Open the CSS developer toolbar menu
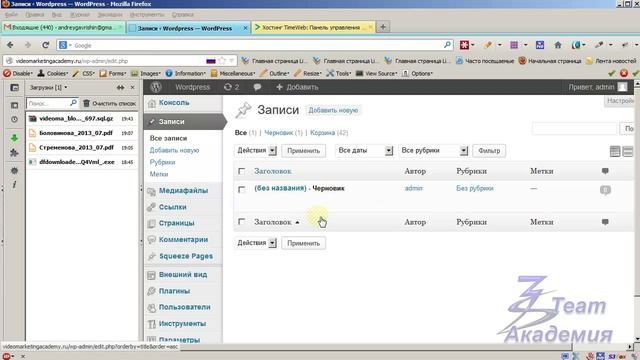Viewport: 640px width, 360px height. (x=84, y=73)
